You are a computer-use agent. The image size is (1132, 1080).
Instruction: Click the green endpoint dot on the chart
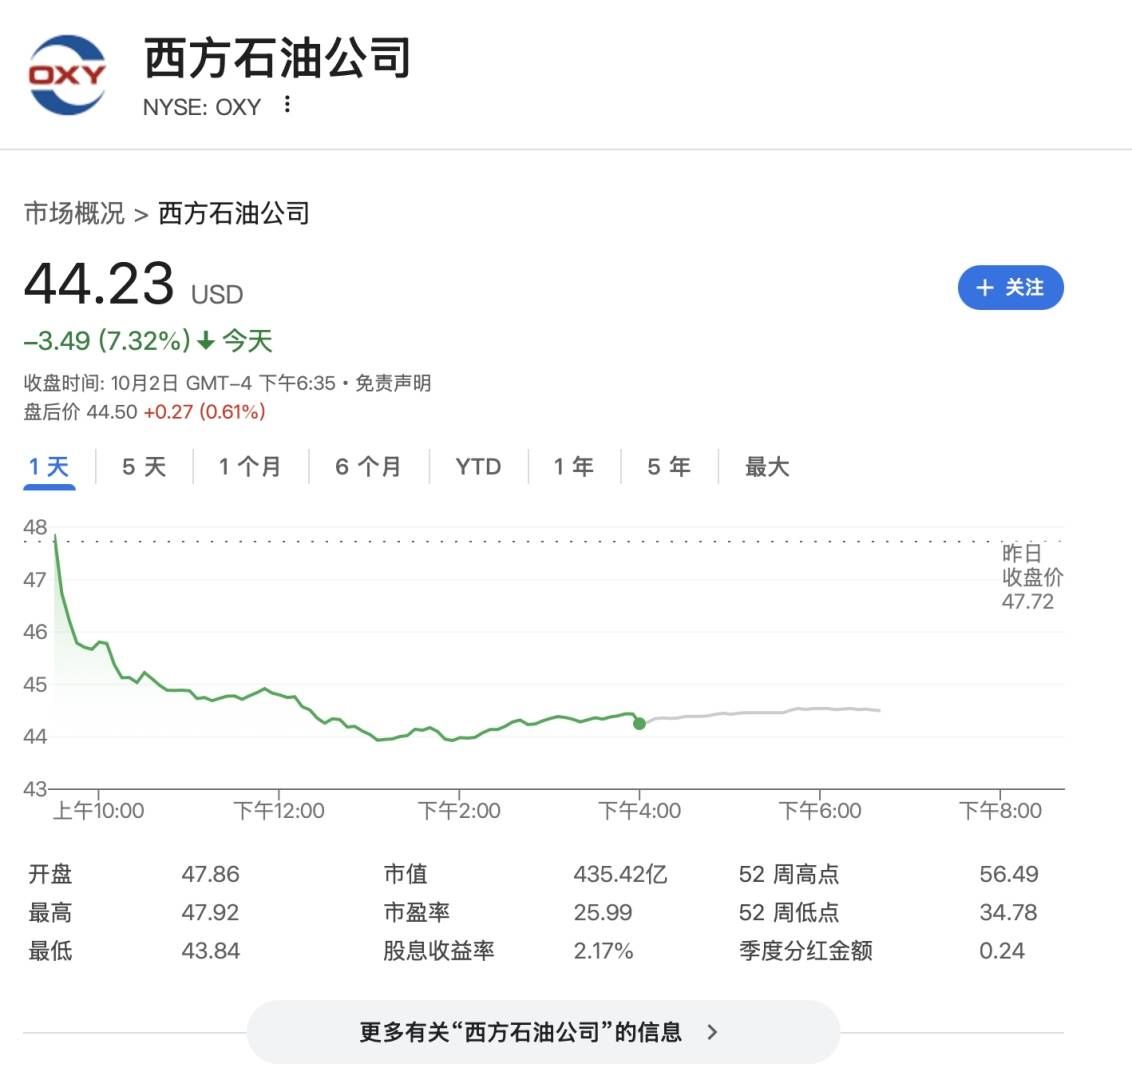point(639,723)
